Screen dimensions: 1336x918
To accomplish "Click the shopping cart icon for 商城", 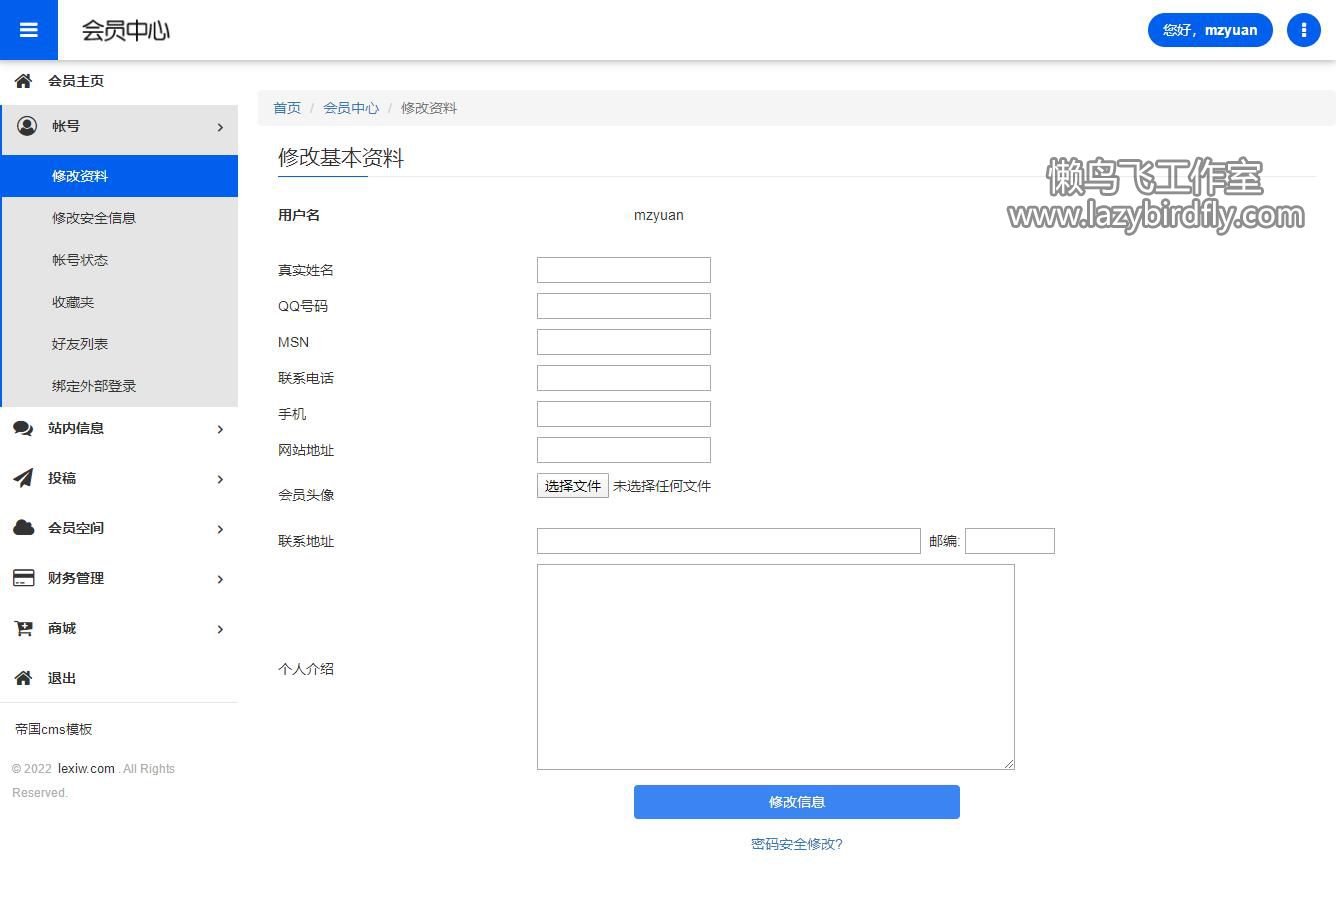I will tap(23, 628).
